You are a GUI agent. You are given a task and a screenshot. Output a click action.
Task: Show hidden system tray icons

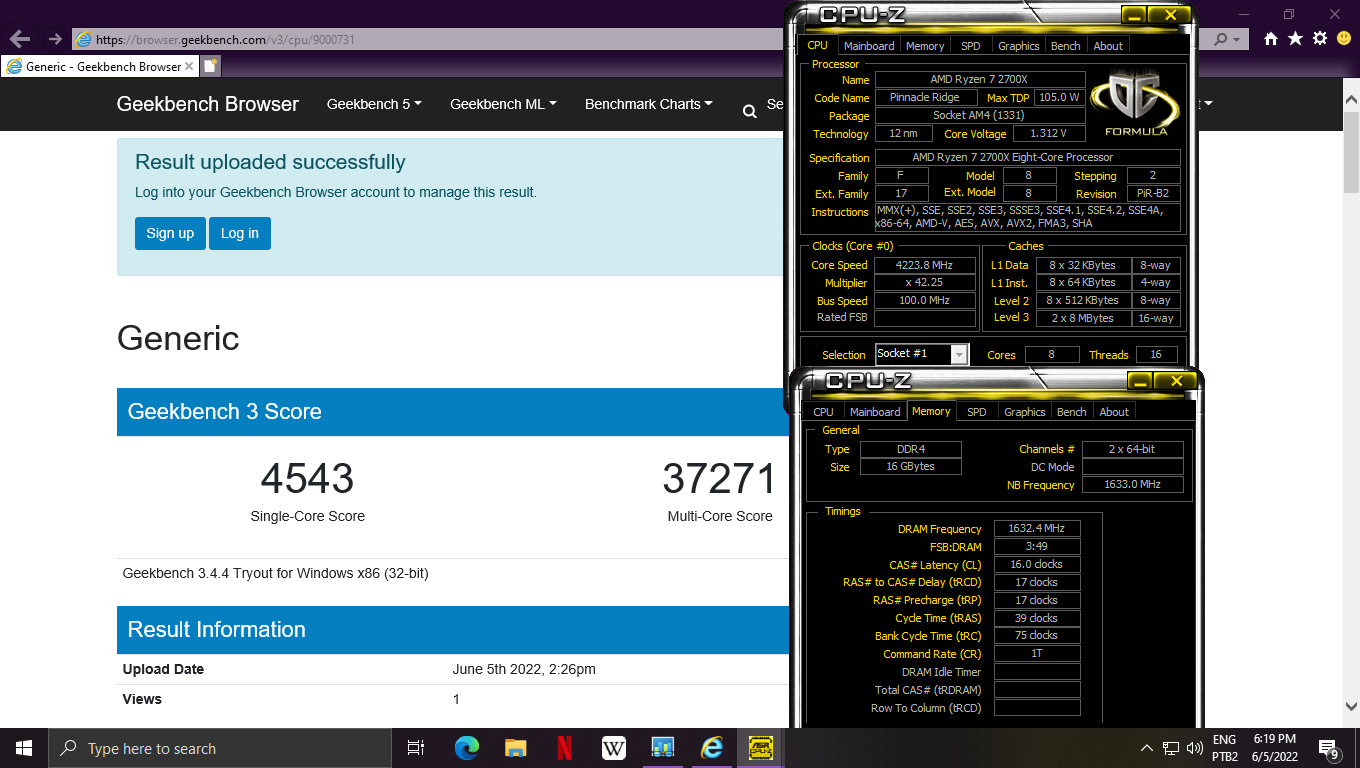point(1147,748)
